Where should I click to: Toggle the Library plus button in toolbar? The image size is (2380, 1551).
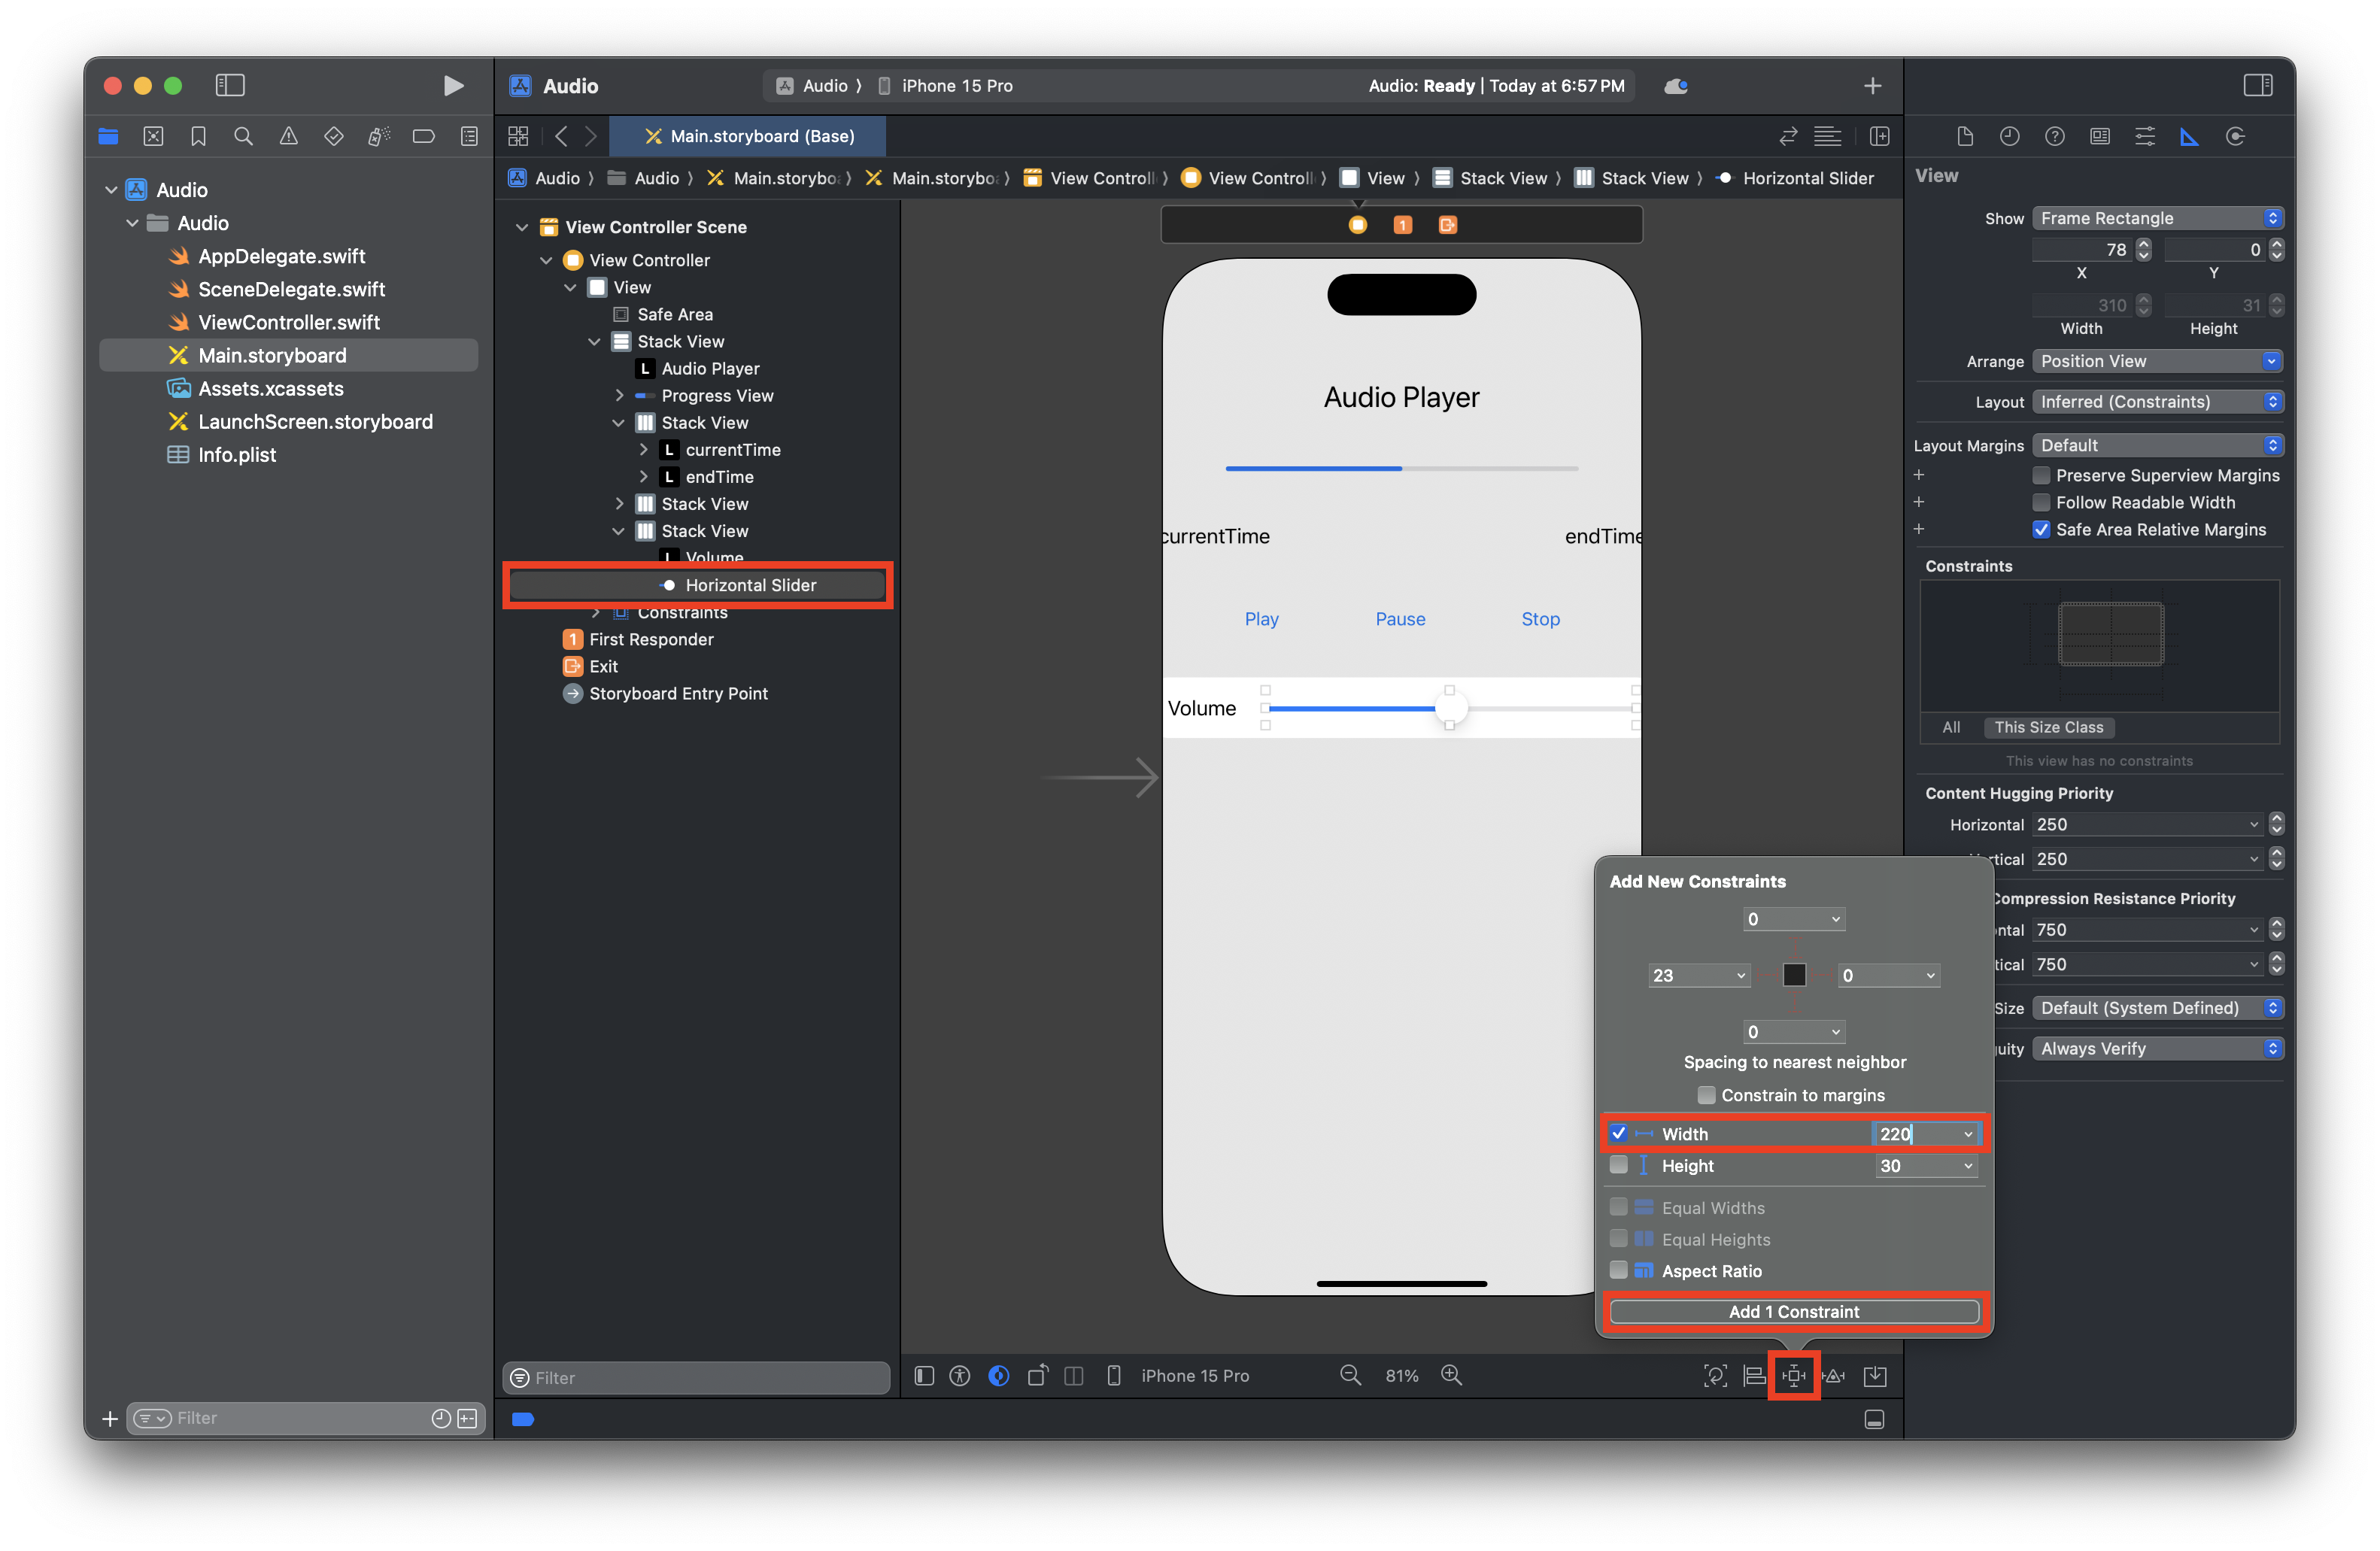1872,86
